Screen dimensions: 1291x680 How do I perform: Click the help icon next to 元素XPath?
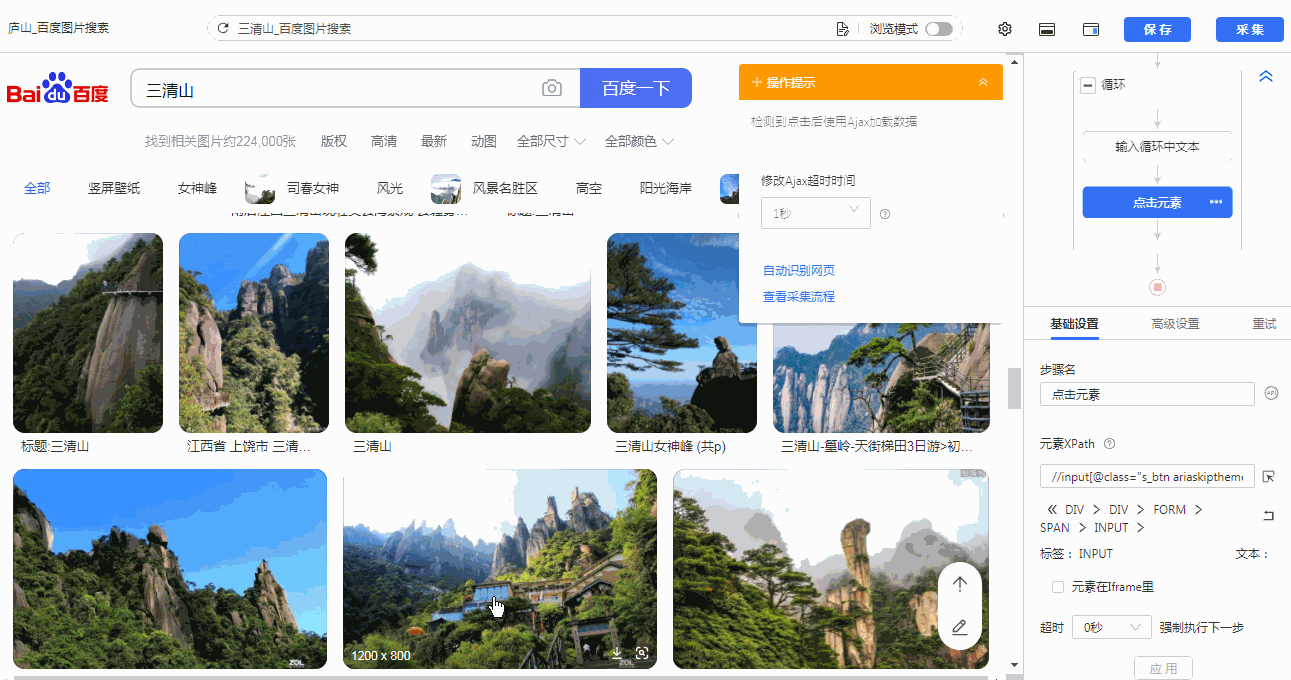1109,444
